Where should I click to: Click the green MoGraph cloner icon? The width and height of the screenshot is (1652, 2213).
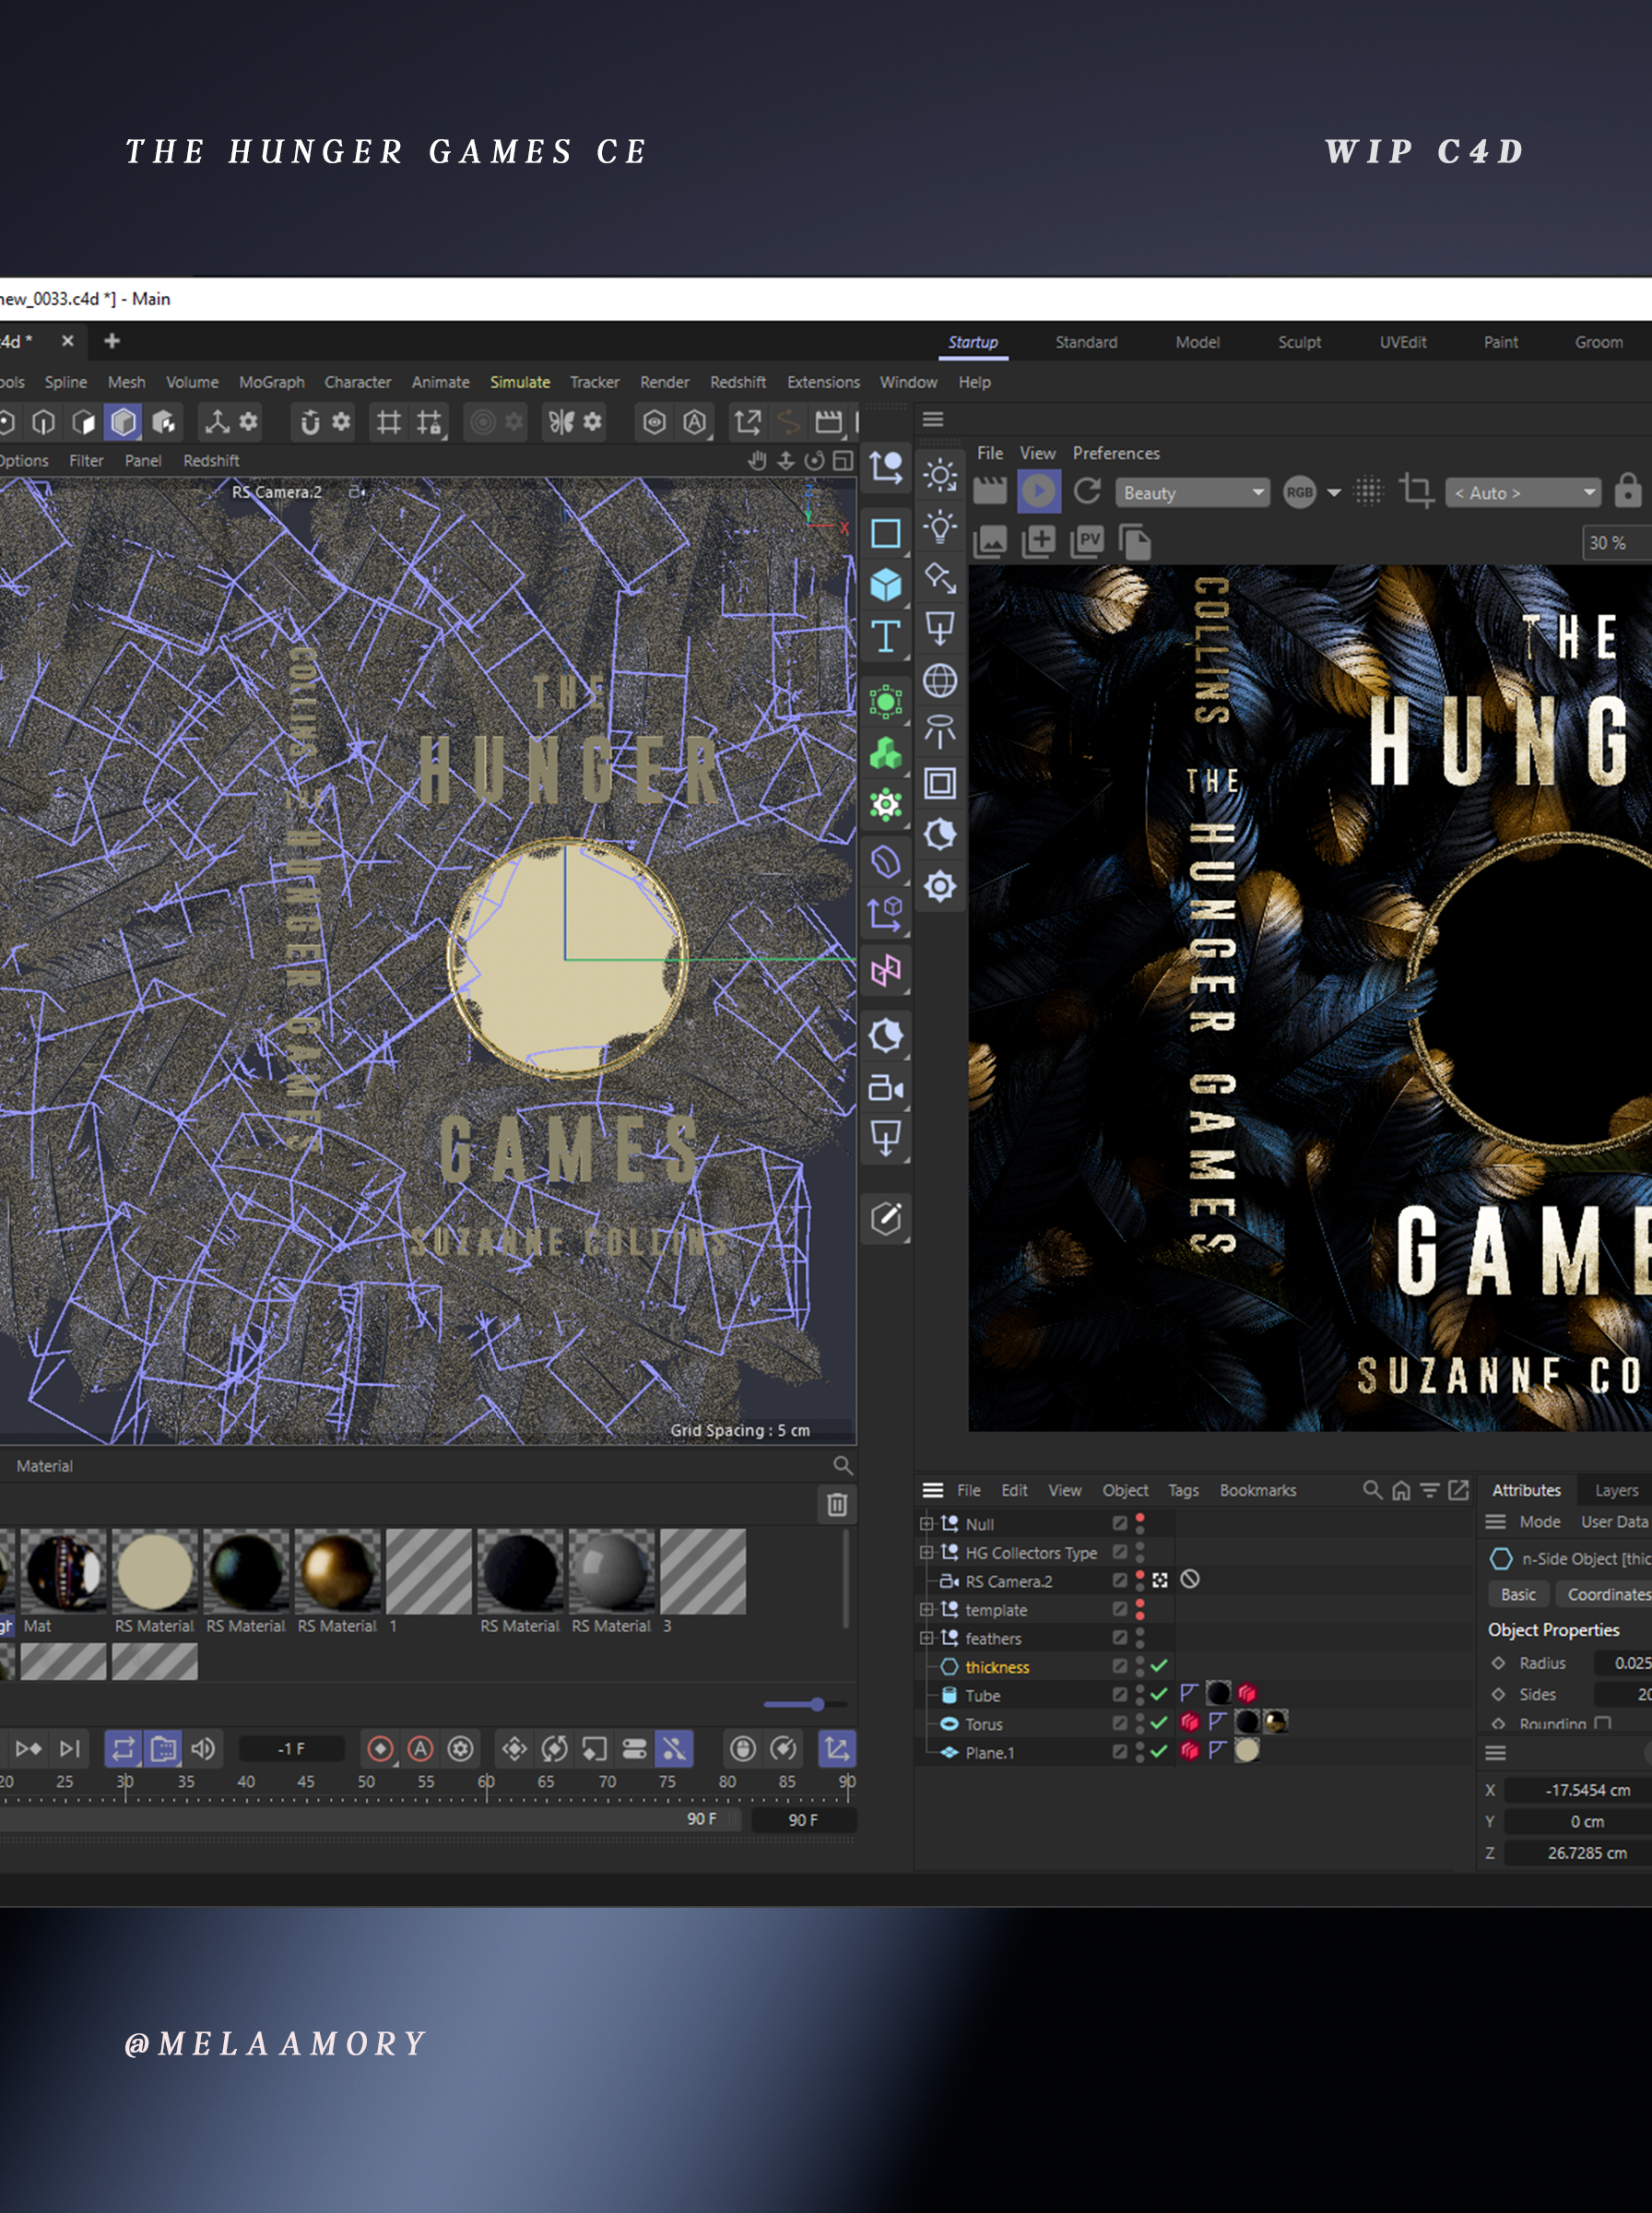pyautogui.click(x=886, y=753)
